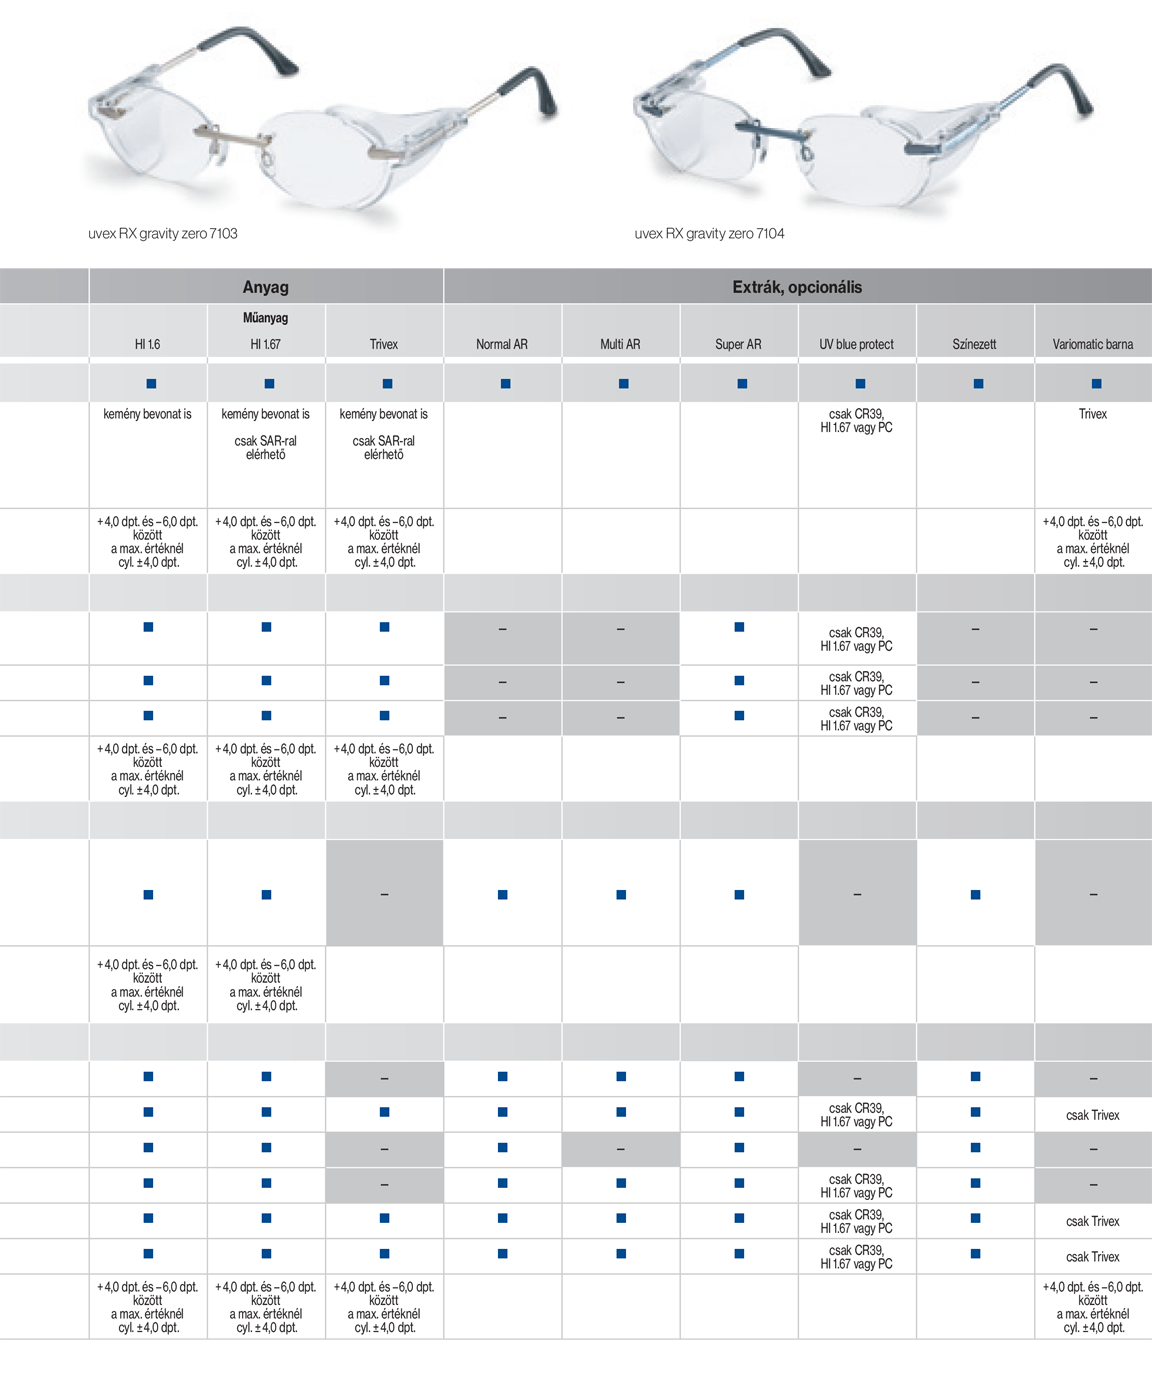Click the 'Anyag' table header
Viewport: 1152px width, 1380px height.
(x=266, y=287)
